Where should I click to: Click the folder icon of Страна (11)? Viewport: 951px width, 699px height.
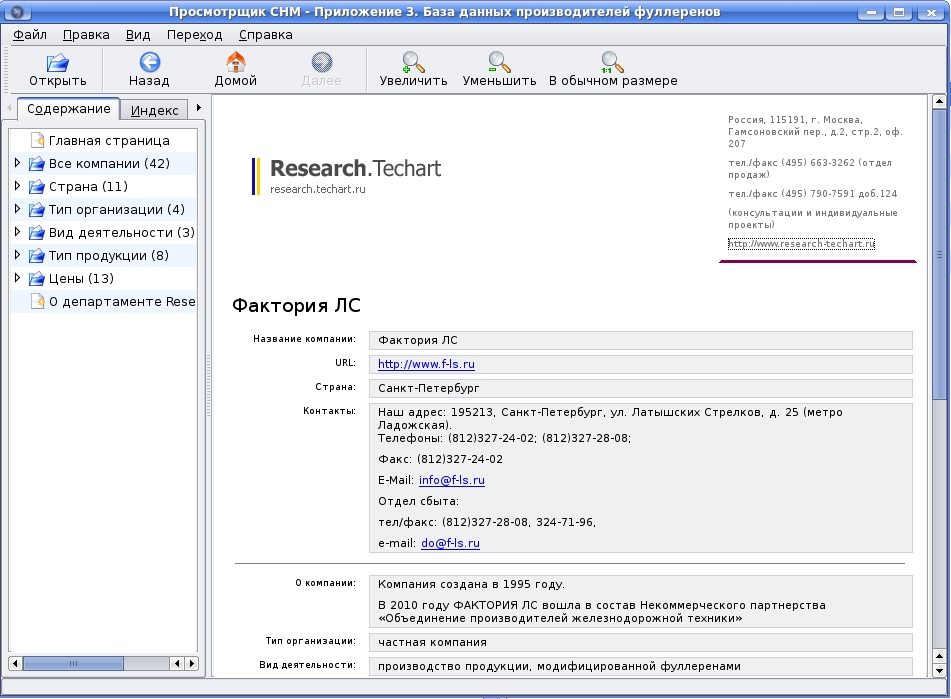(x=37, y=186)
